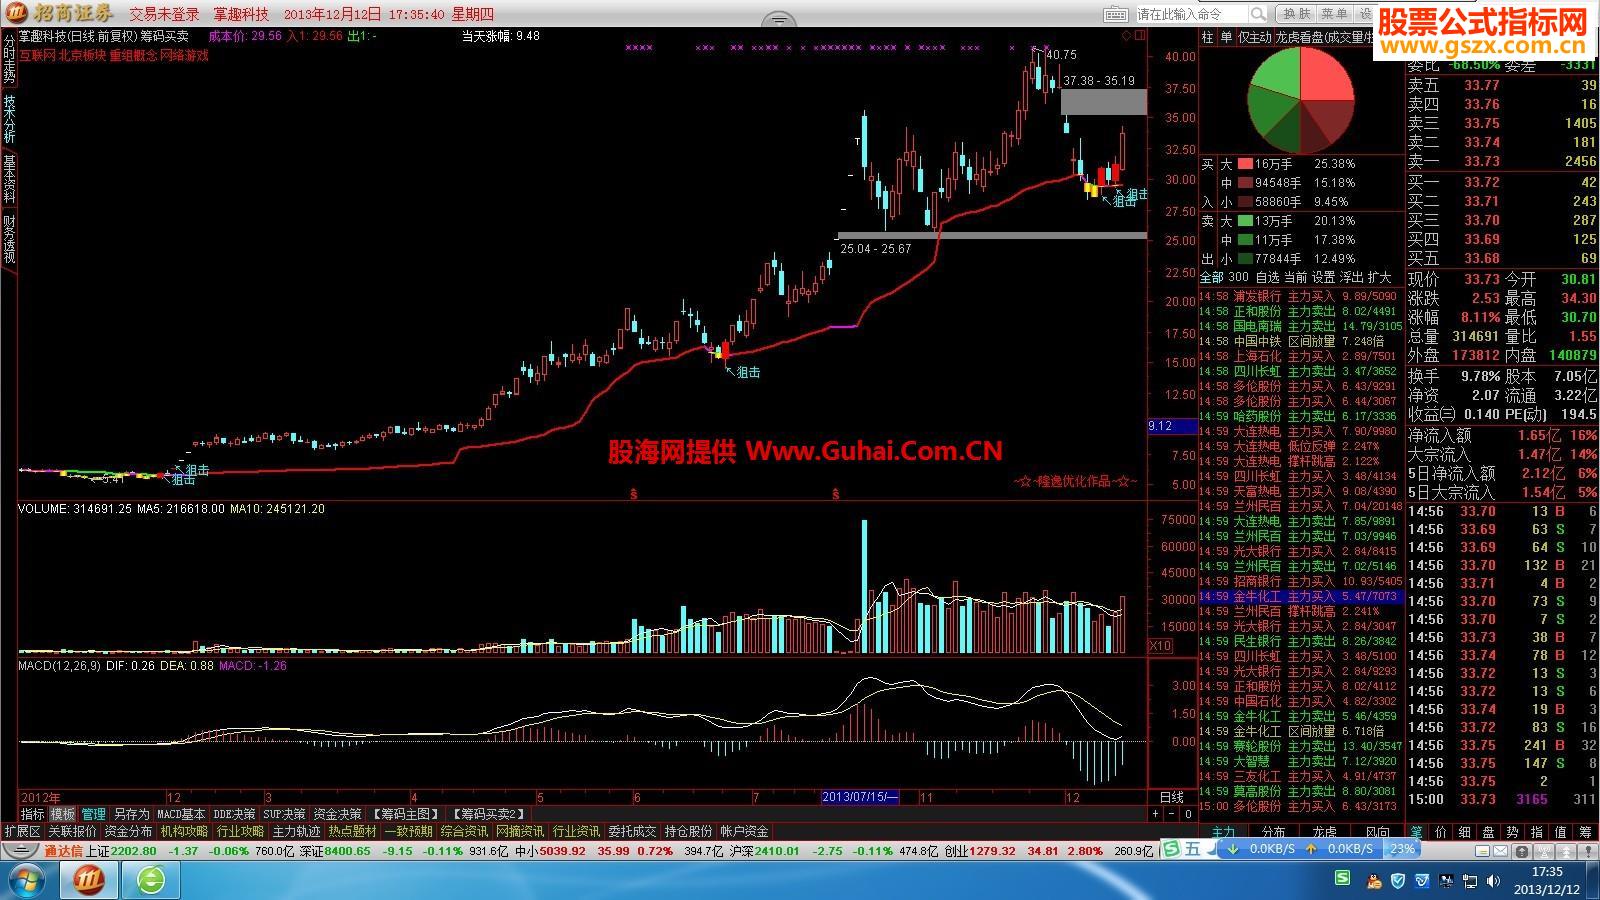Select the 全部 filter tab
This screenshot has width=1600, height=900.
1211,277
